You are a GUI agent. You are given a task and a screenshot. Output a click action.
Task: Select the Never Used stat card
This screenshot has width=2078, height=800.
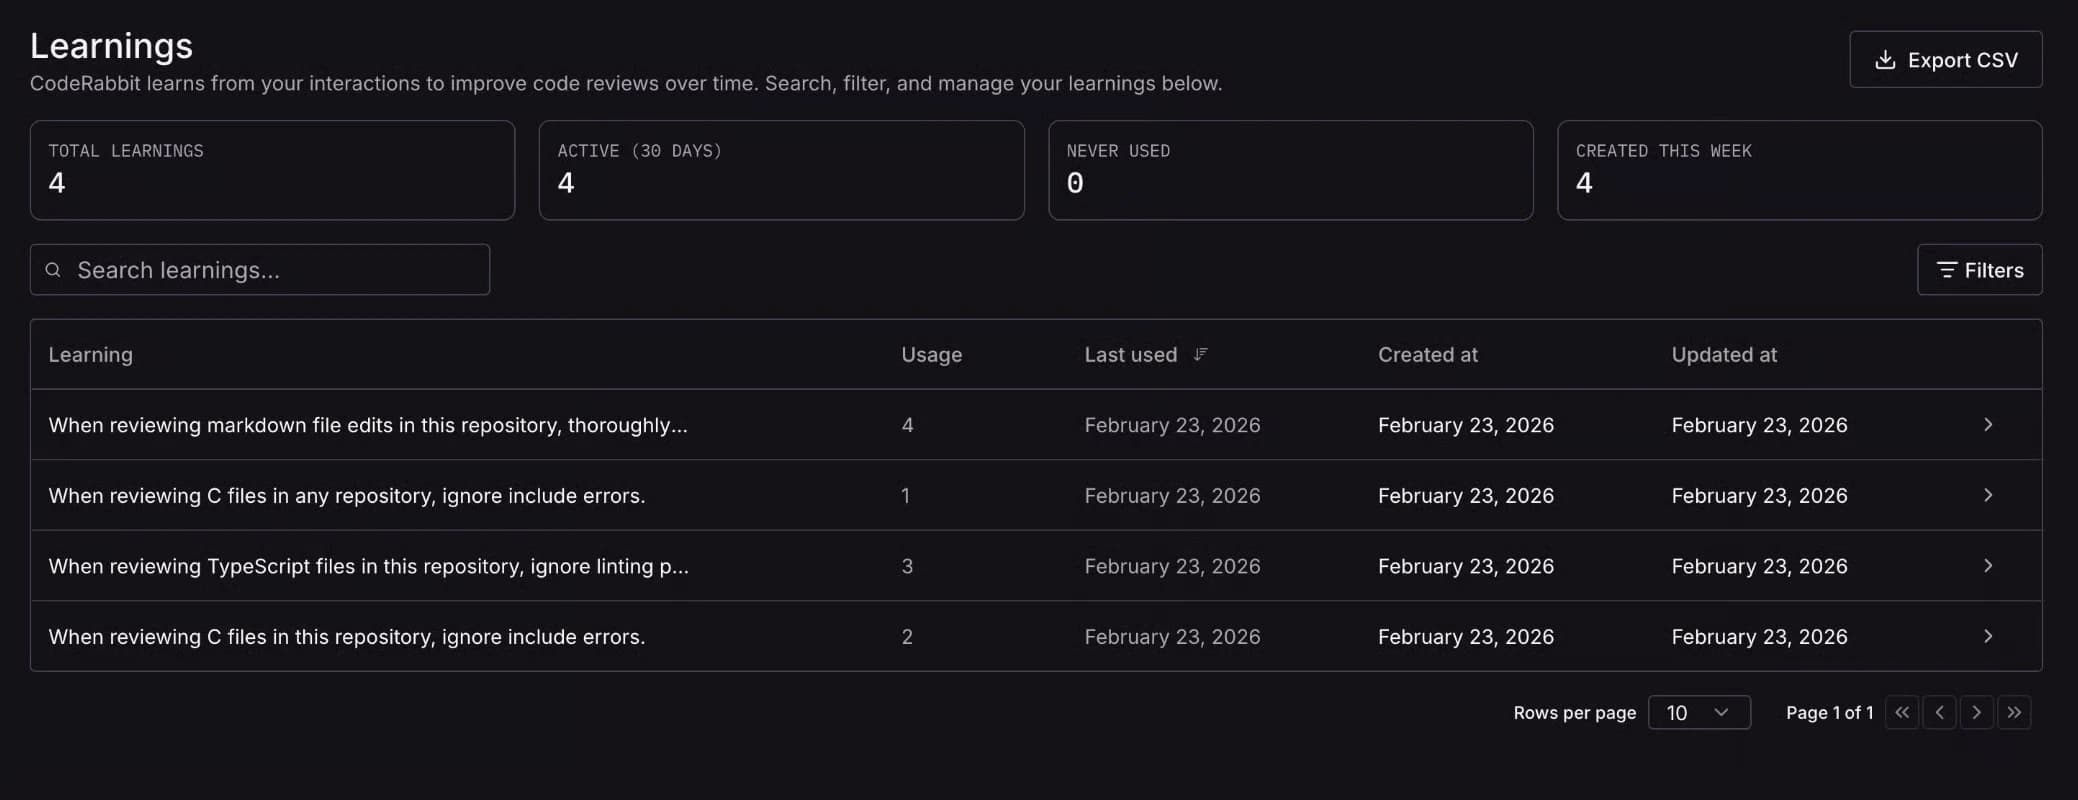click(x=1290, y=170)
